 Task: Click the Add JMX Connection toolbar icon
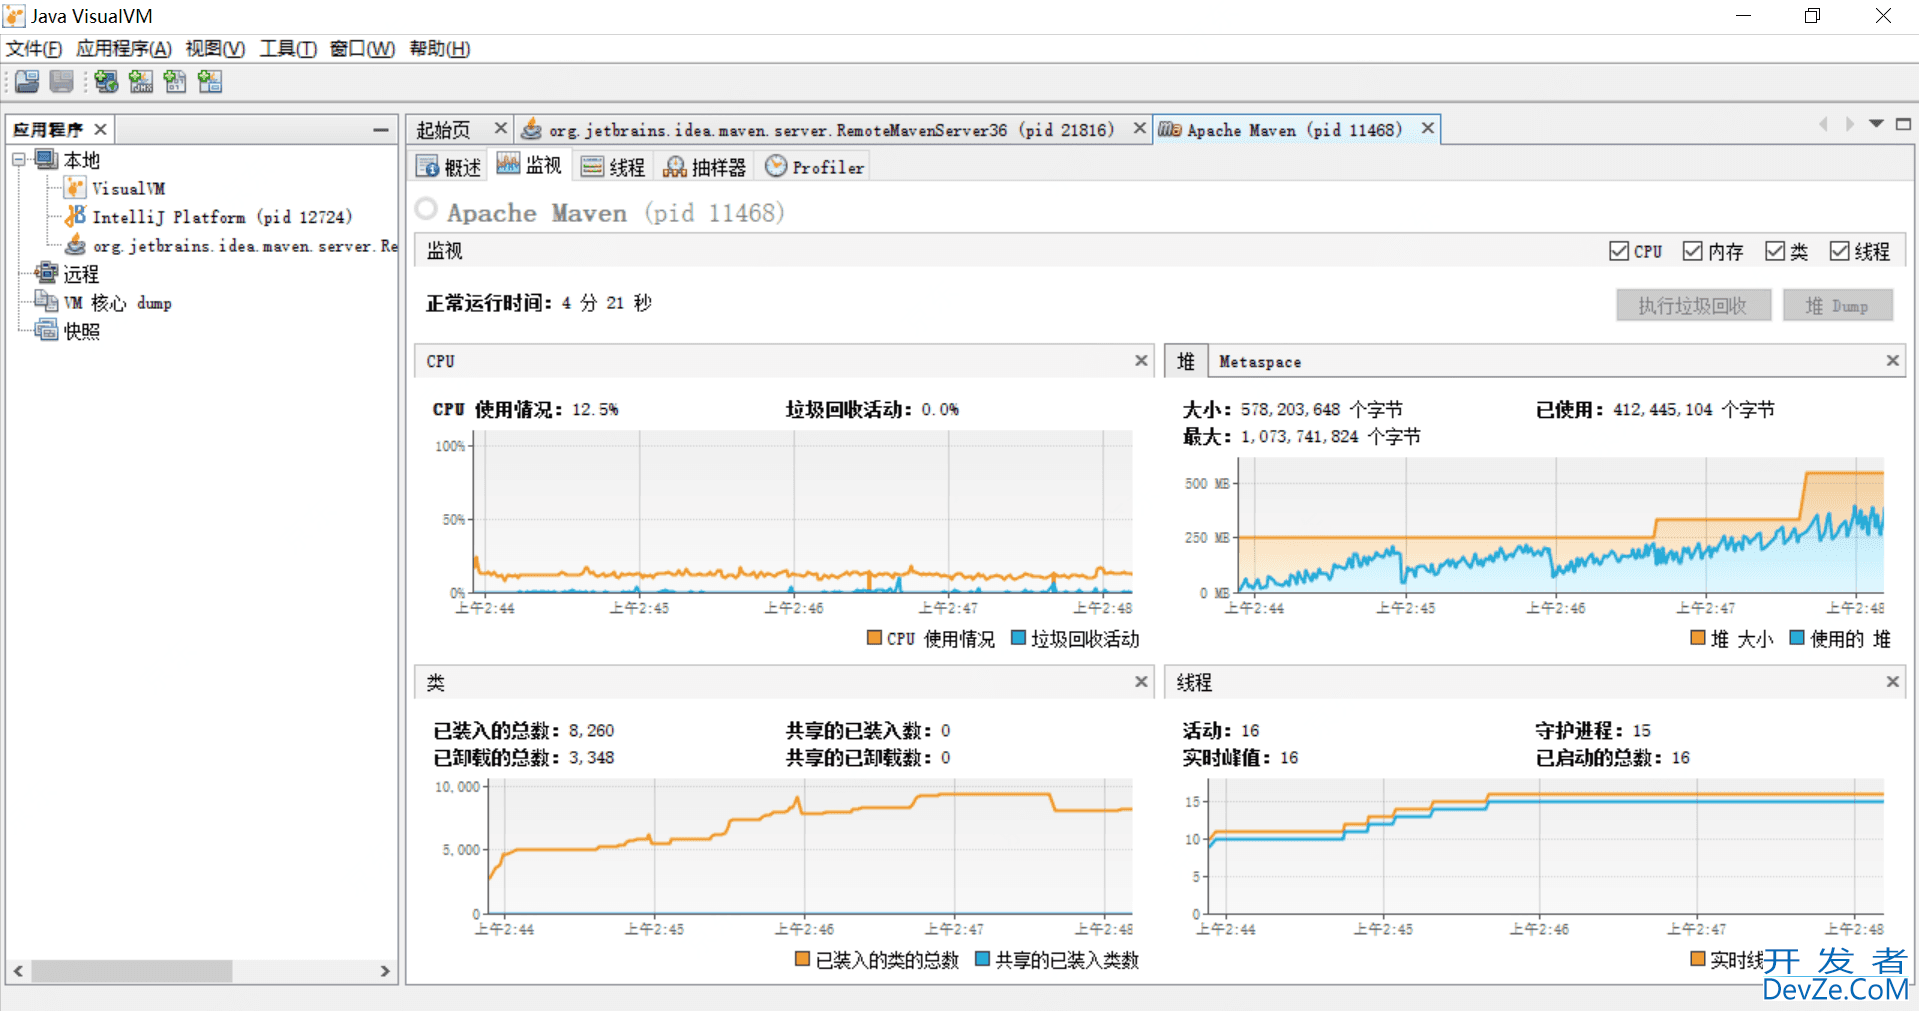point(141,82)
